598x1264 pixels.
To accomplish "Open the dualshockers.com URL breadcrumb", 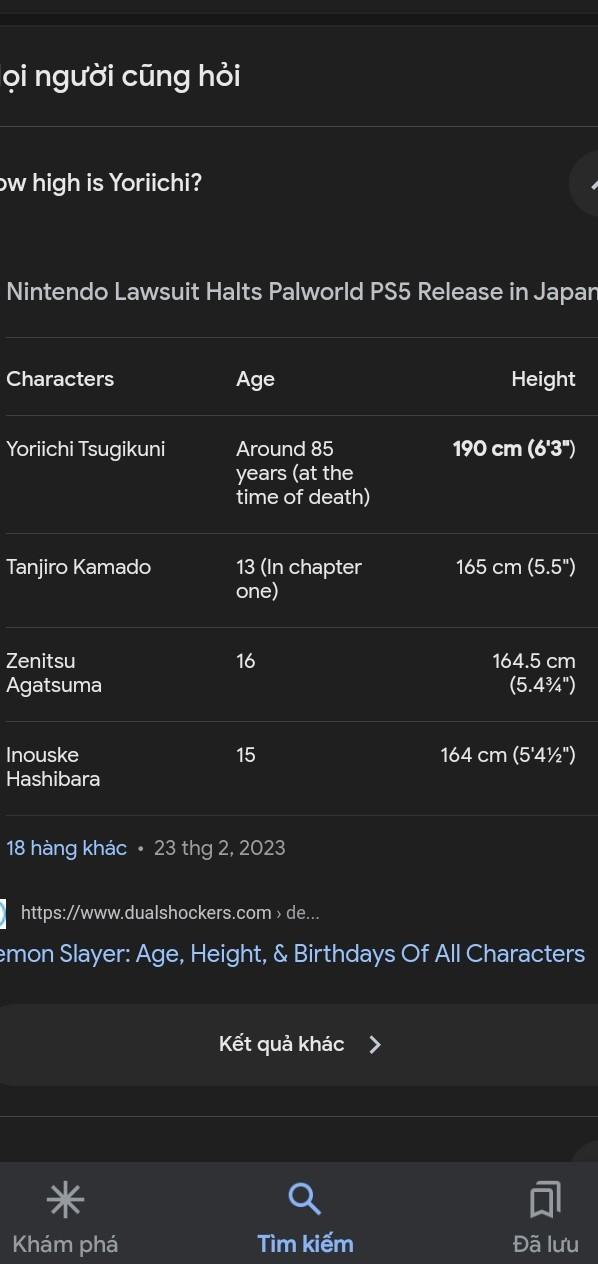I will point(170,912).
